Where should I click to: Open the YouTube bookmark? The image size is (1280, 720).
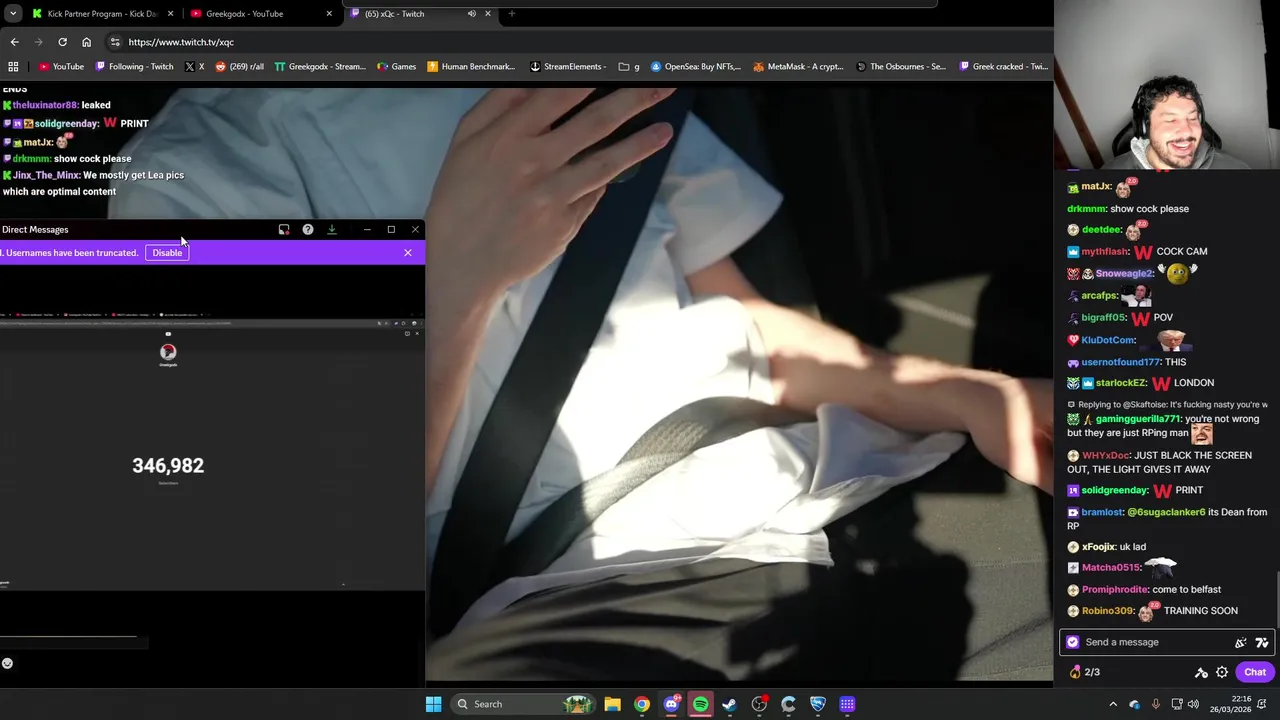tap(61, 67)
